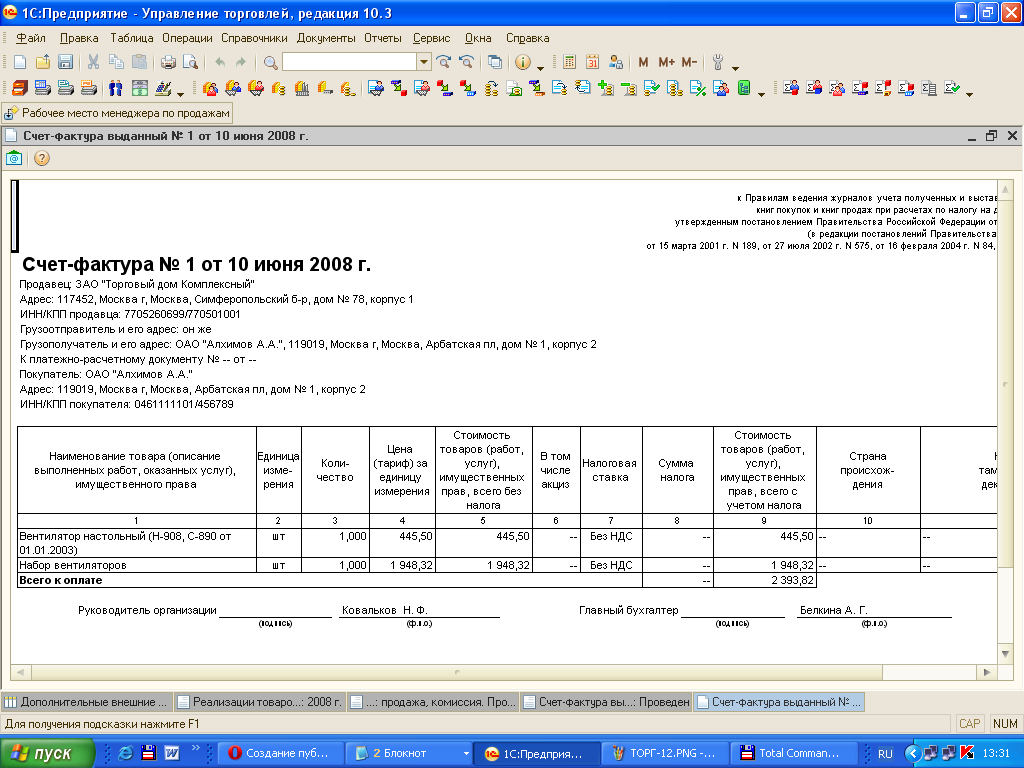Image resolution: width=1024 pixels, height=768 pixels.
Task: Click the wrench settings icon
Action: pyautogui.click(x=718, y=62)
